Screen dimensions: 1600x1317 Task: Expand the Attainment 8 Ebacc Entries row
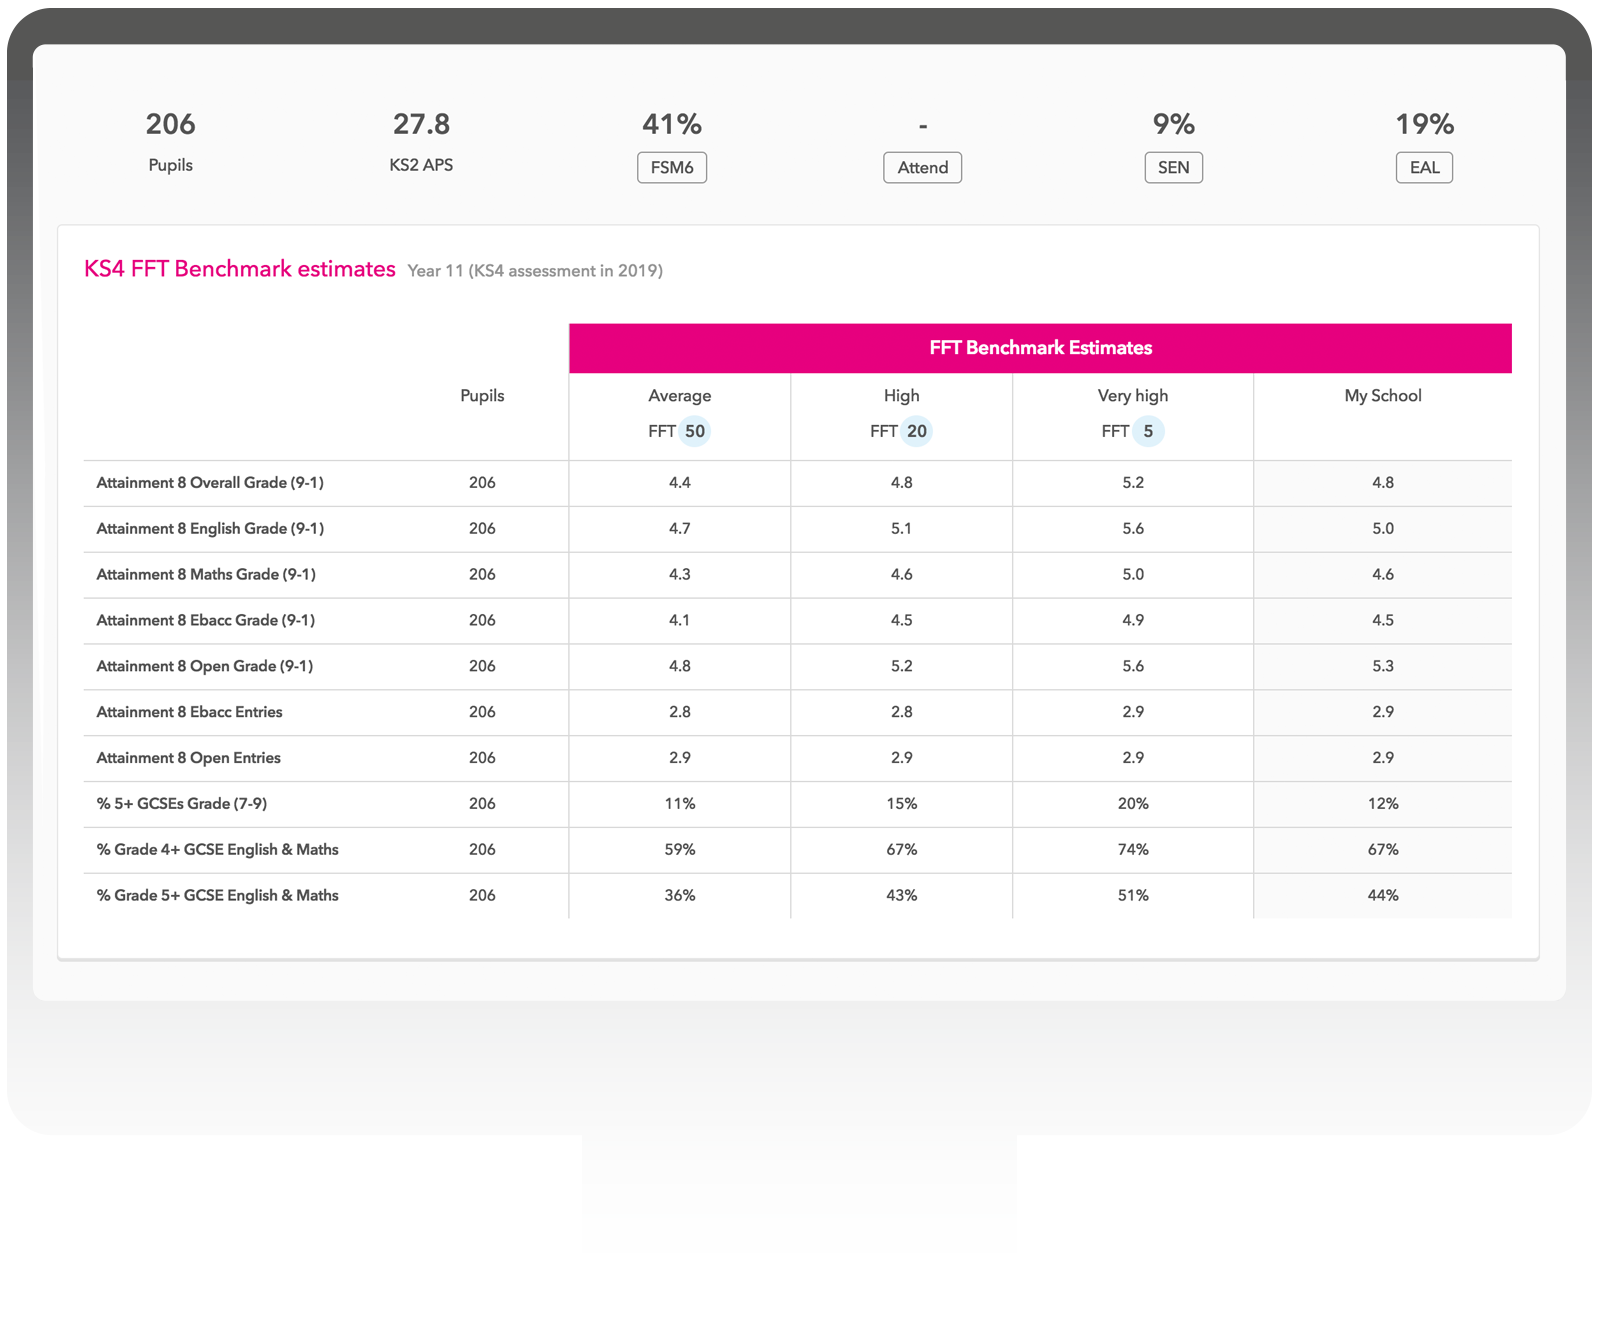tap(189, 712)
